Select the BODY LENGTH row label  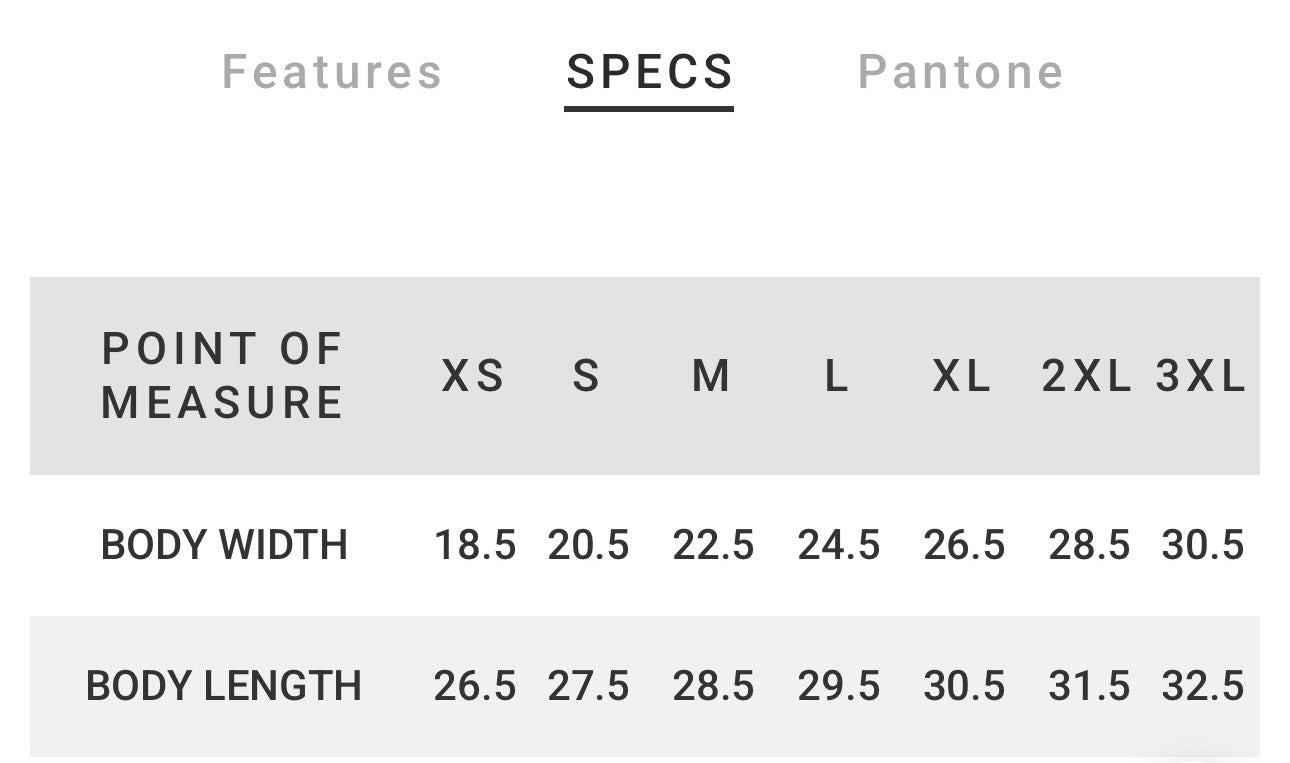224,687
